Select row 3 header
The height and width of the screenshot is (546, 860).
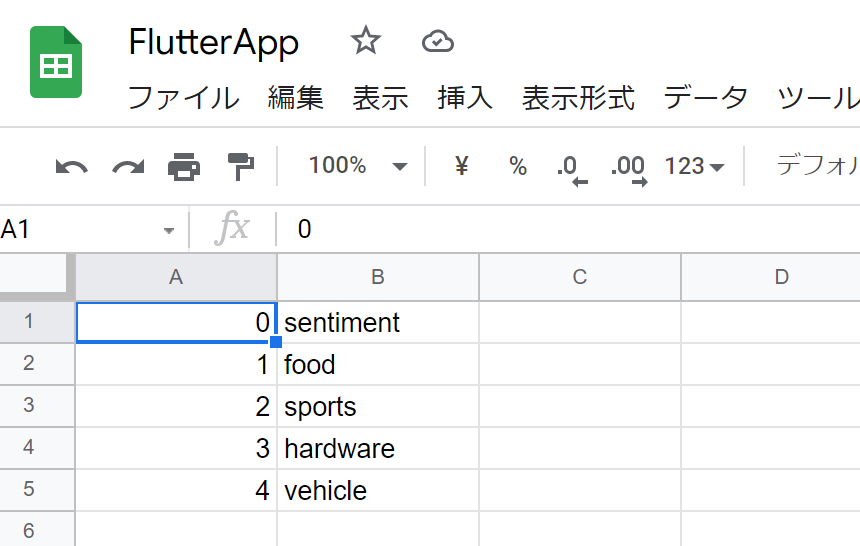[28, 406]
